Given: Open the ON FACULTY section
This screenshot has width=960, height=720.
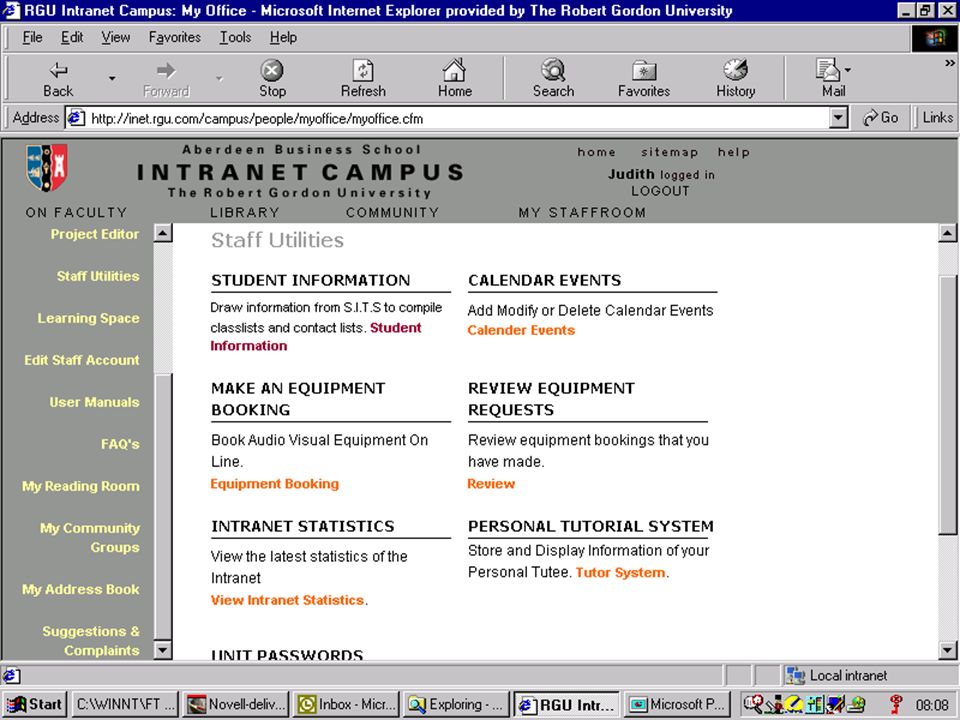Looking at the screenshot, I should click(76, 212).
